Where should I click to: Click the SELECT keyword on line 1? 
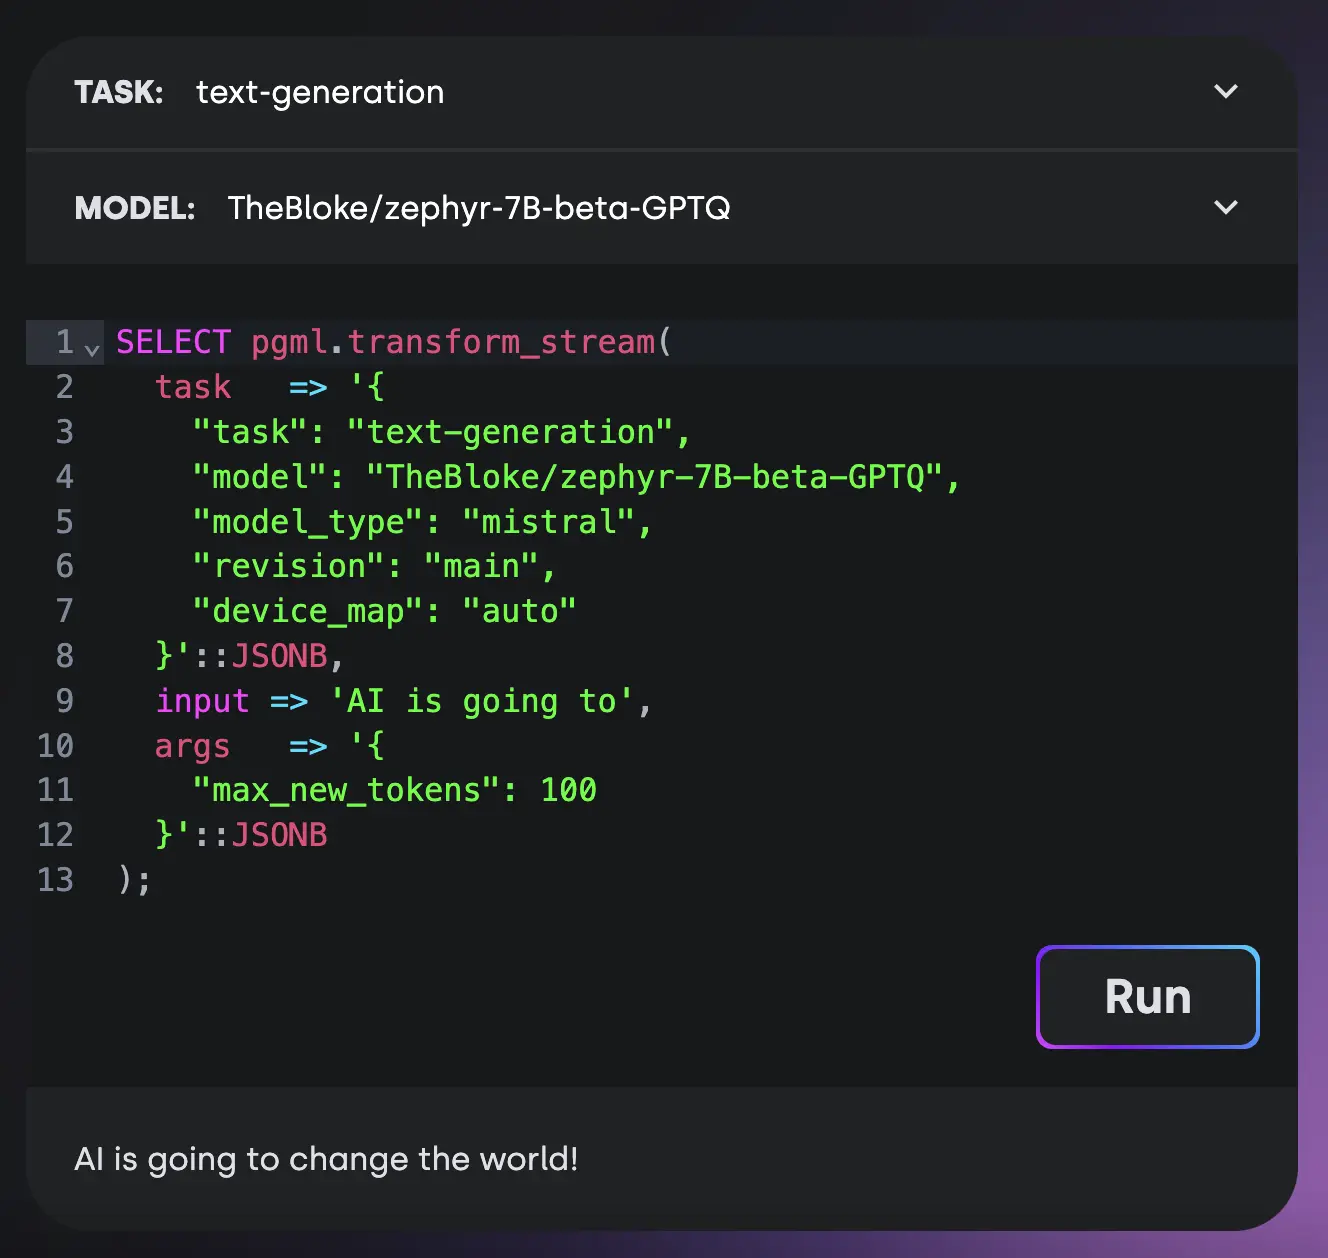click(173, 342)
